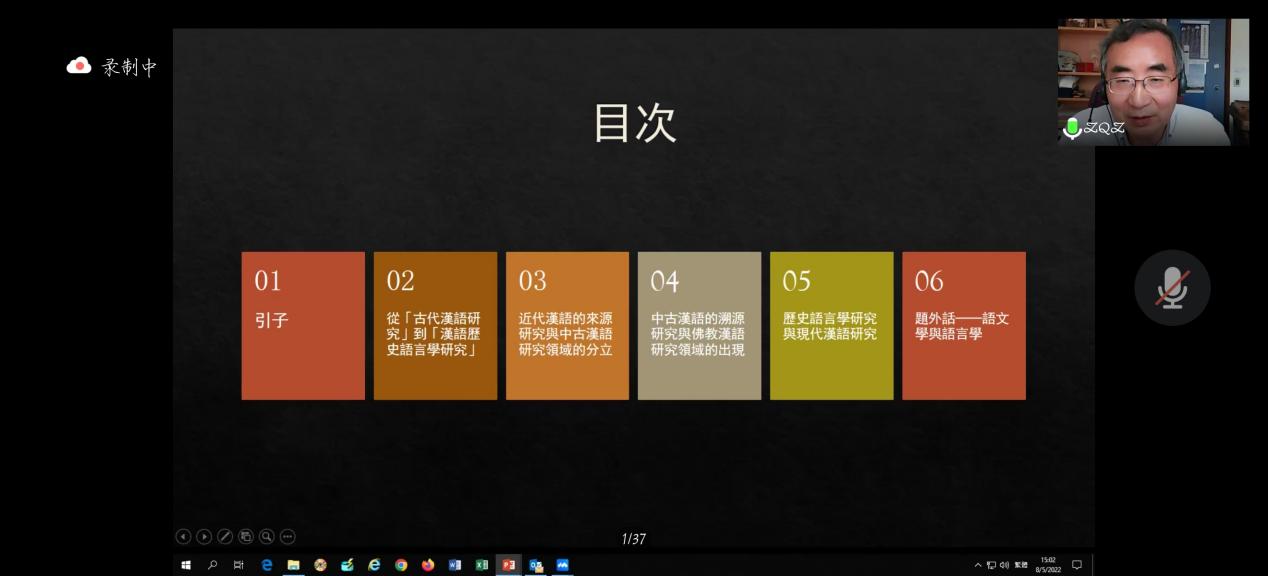Screen dimensions: 1268x576
Task: Show all slides overview icon
Action: point(246,537)
